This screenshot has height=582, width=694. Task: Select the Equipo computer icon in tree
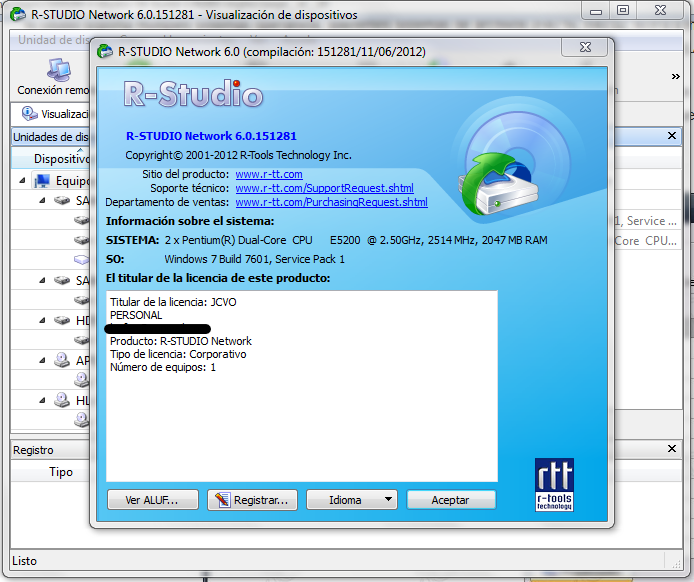42,181
